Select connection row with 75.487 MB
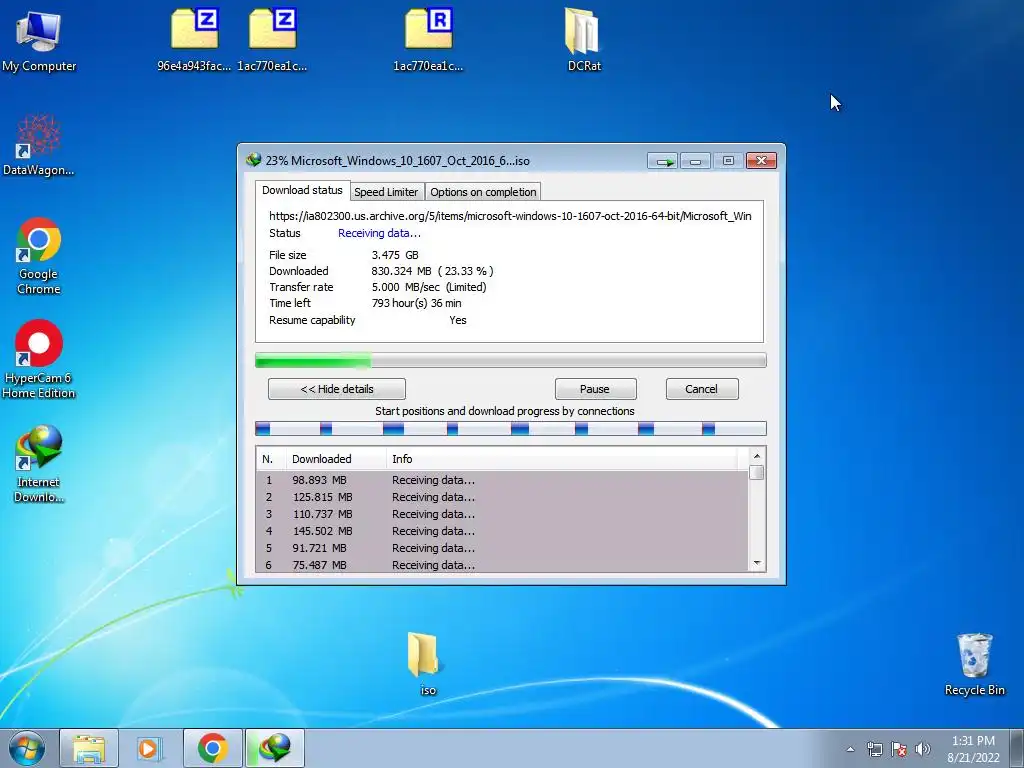 click(x=502, y=564)
